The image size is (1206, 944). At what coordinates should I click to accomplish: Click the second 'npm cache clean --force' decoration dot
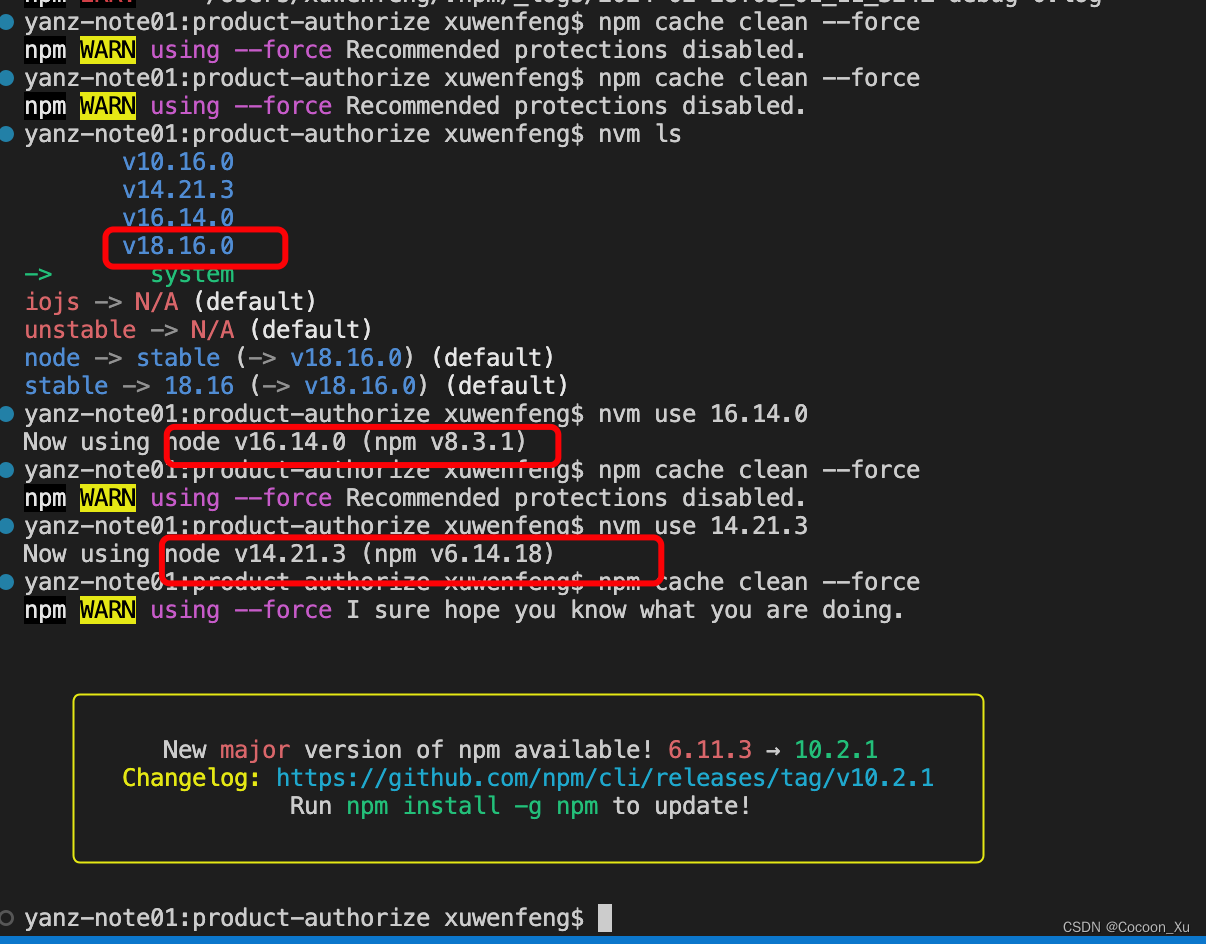8,77
